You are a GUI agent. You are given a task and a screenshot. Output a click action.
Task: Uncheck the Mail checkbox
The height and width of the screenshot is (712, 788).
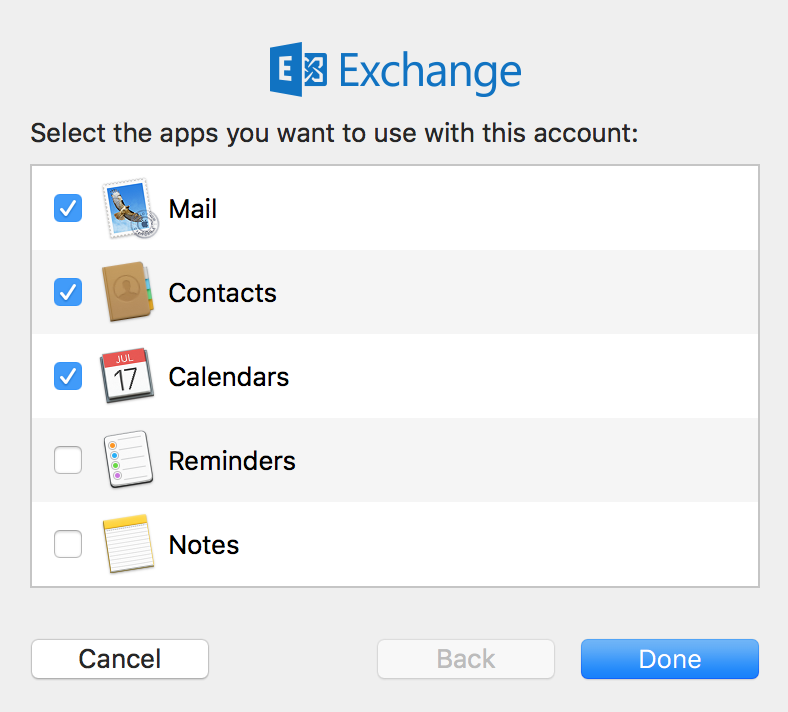[68, 208]
